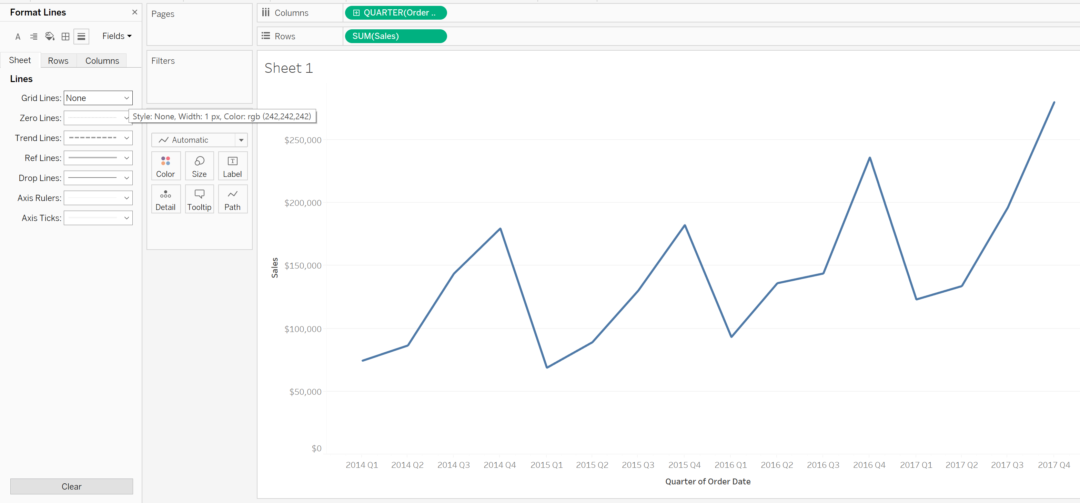Click the 2017 Q1 axis label
1080x503 pixels.
pyautogui.click(x=915, y=465)
